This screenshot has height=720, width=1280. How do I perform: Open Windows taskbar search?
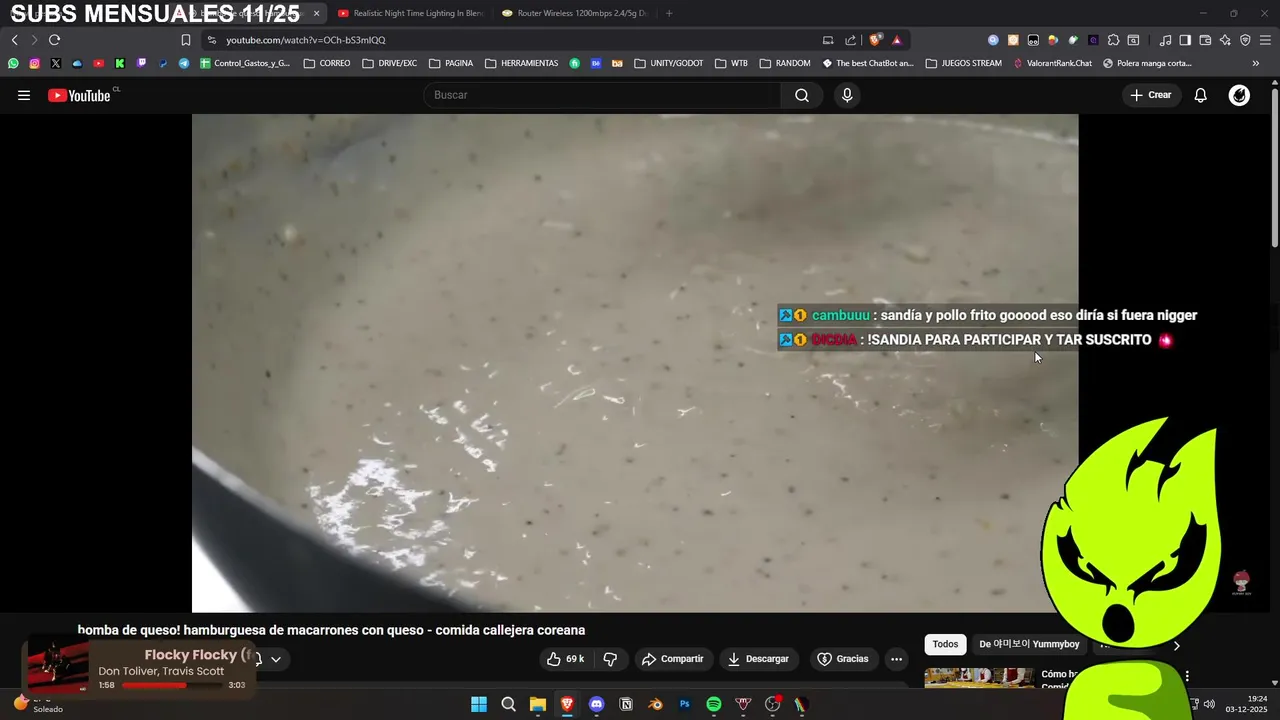pos(508,704)
